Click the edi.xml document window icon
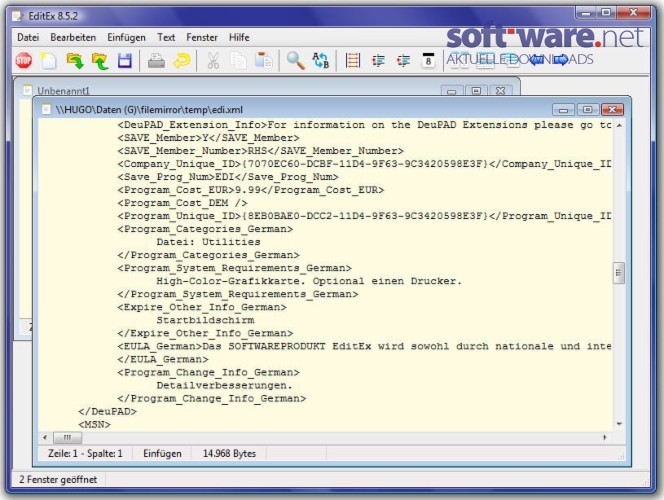This screenshot has width=664, height=500. [x=46, y=109]
